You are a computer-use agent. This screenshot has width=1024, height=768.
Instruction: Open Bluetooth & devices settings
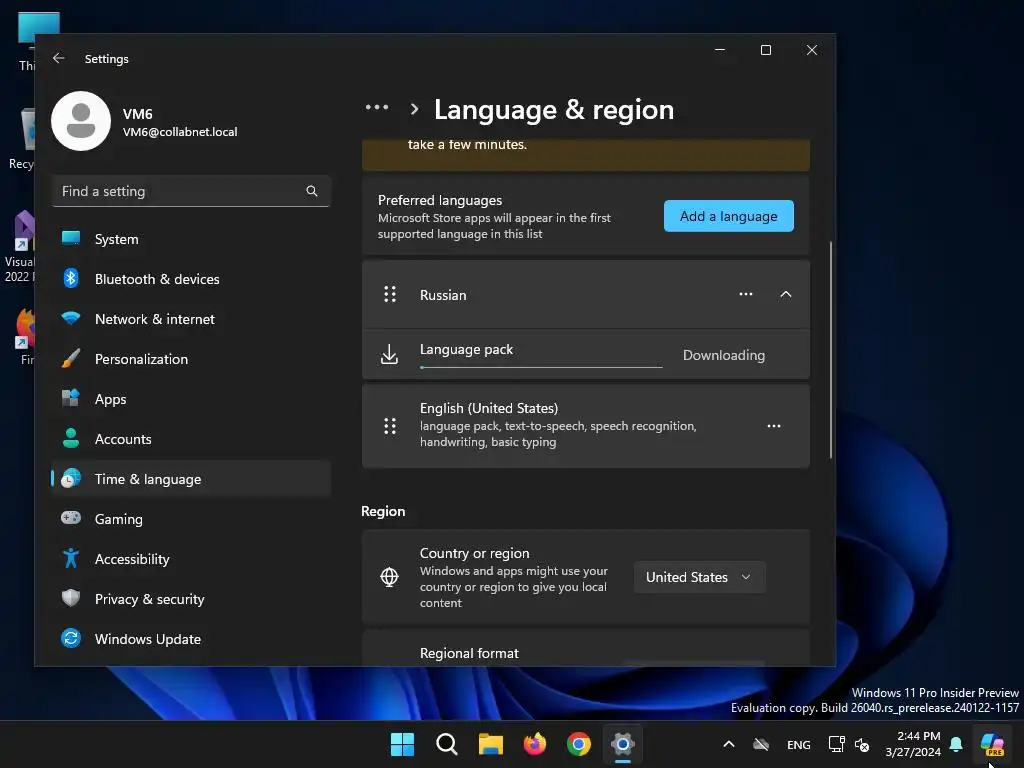191,279
